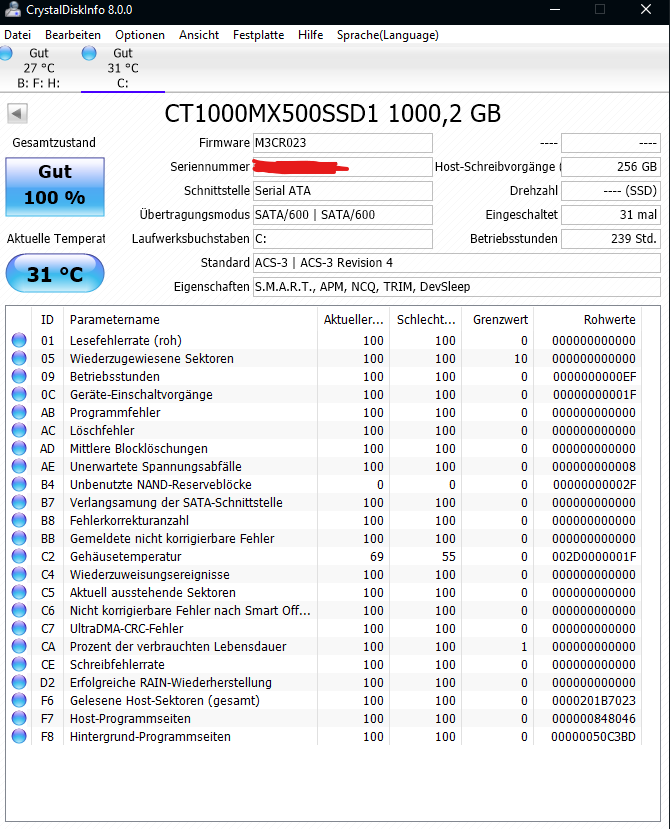The image size is (670, 829).
Task: Click the Eingeschaltet value 31 mal
Action: coord(611,215)
